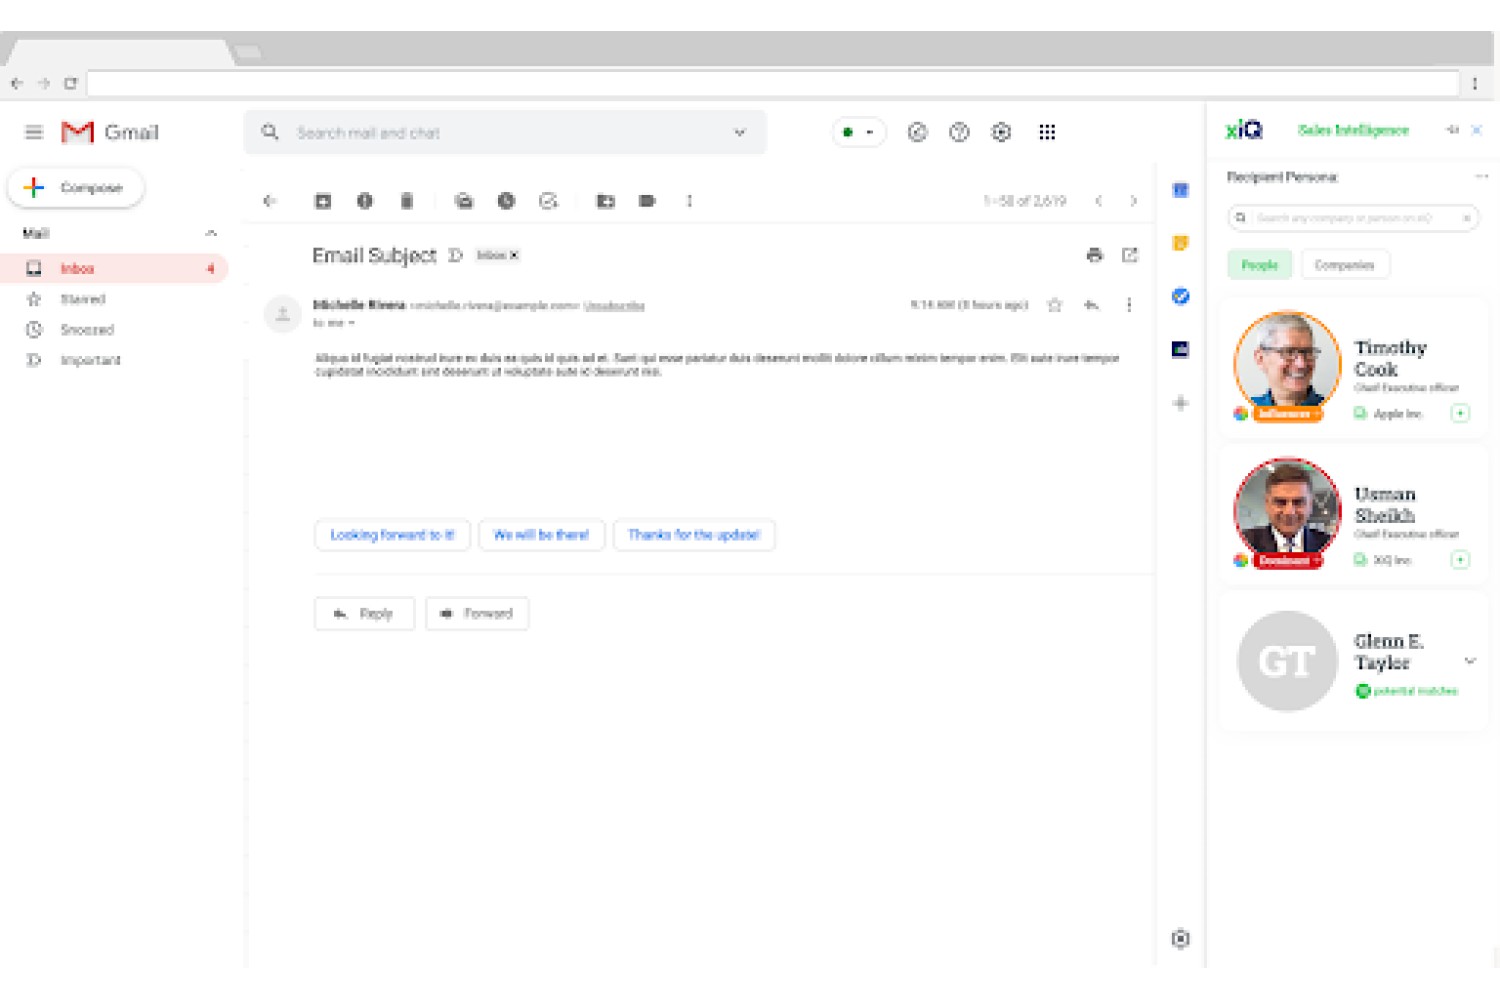Viewport: 1500px width, 1000px height.
Task: Click Michelle Rivera's sender avatar
Action: pyautogui.click(x=283, y=314)
